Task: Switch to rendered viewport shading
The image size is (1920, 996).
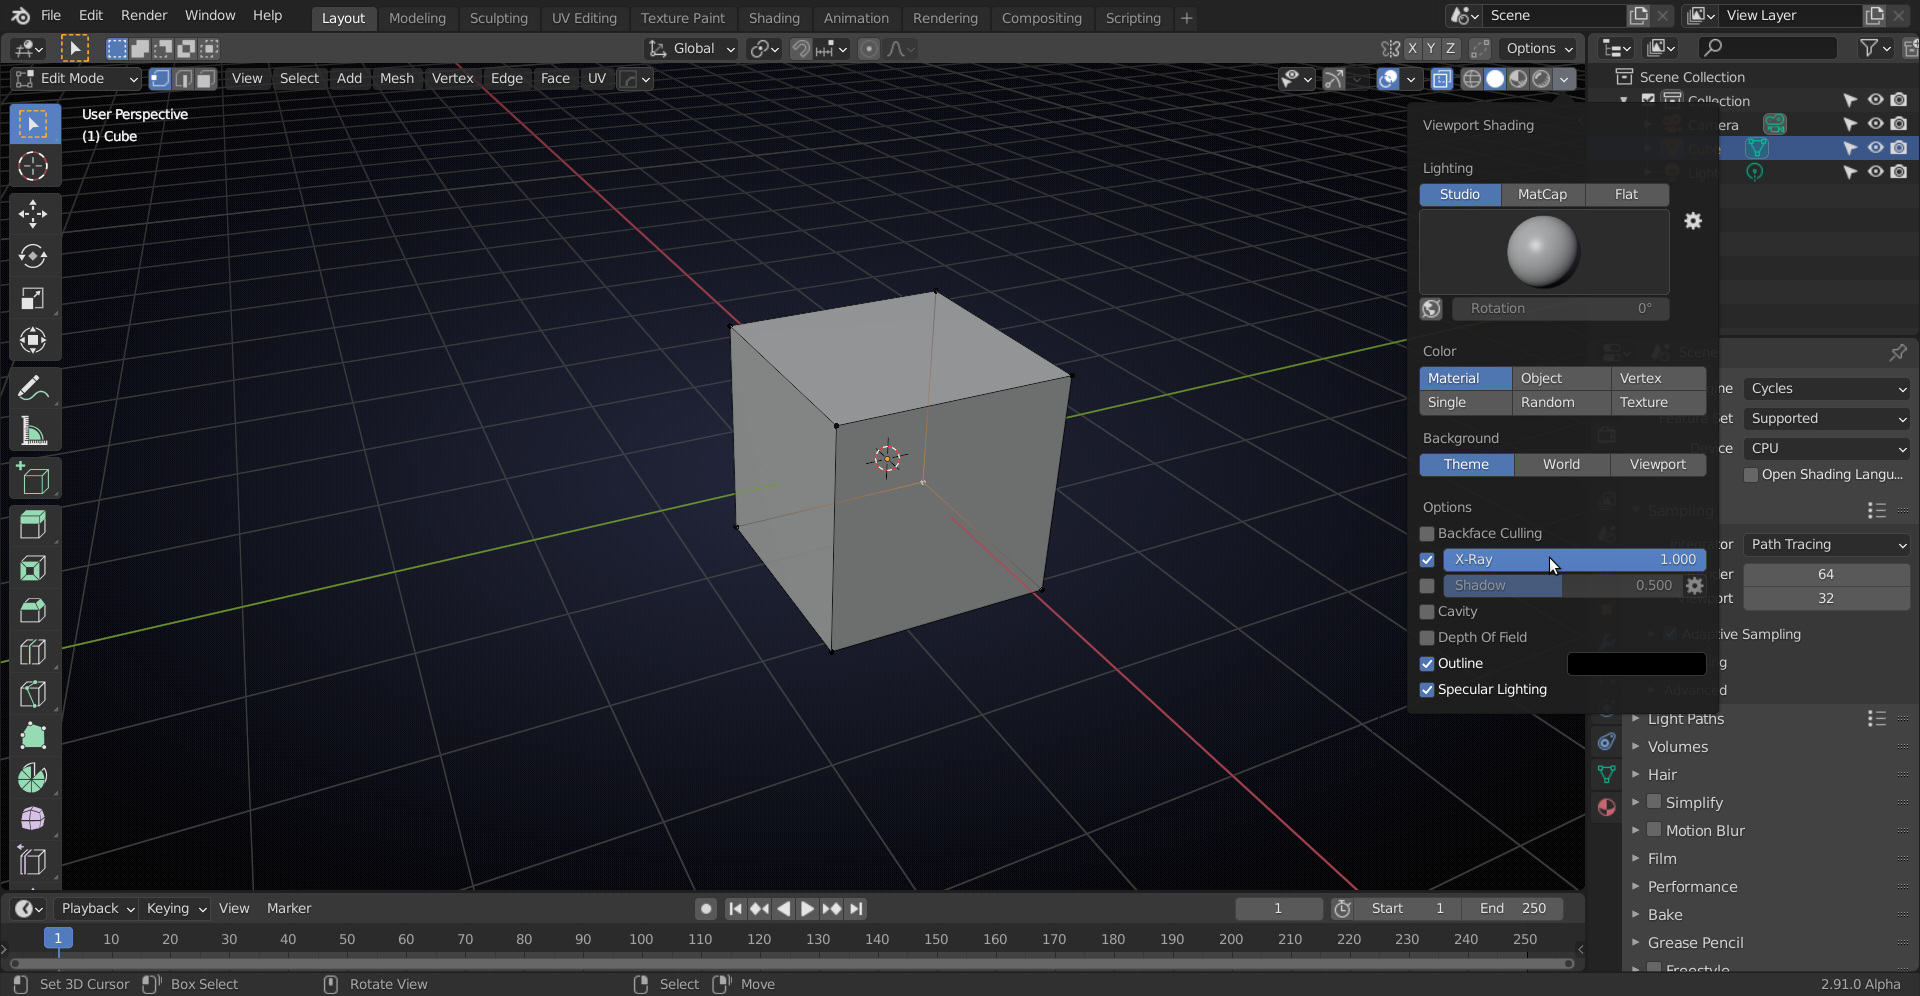Action: tap(1542, 79)
